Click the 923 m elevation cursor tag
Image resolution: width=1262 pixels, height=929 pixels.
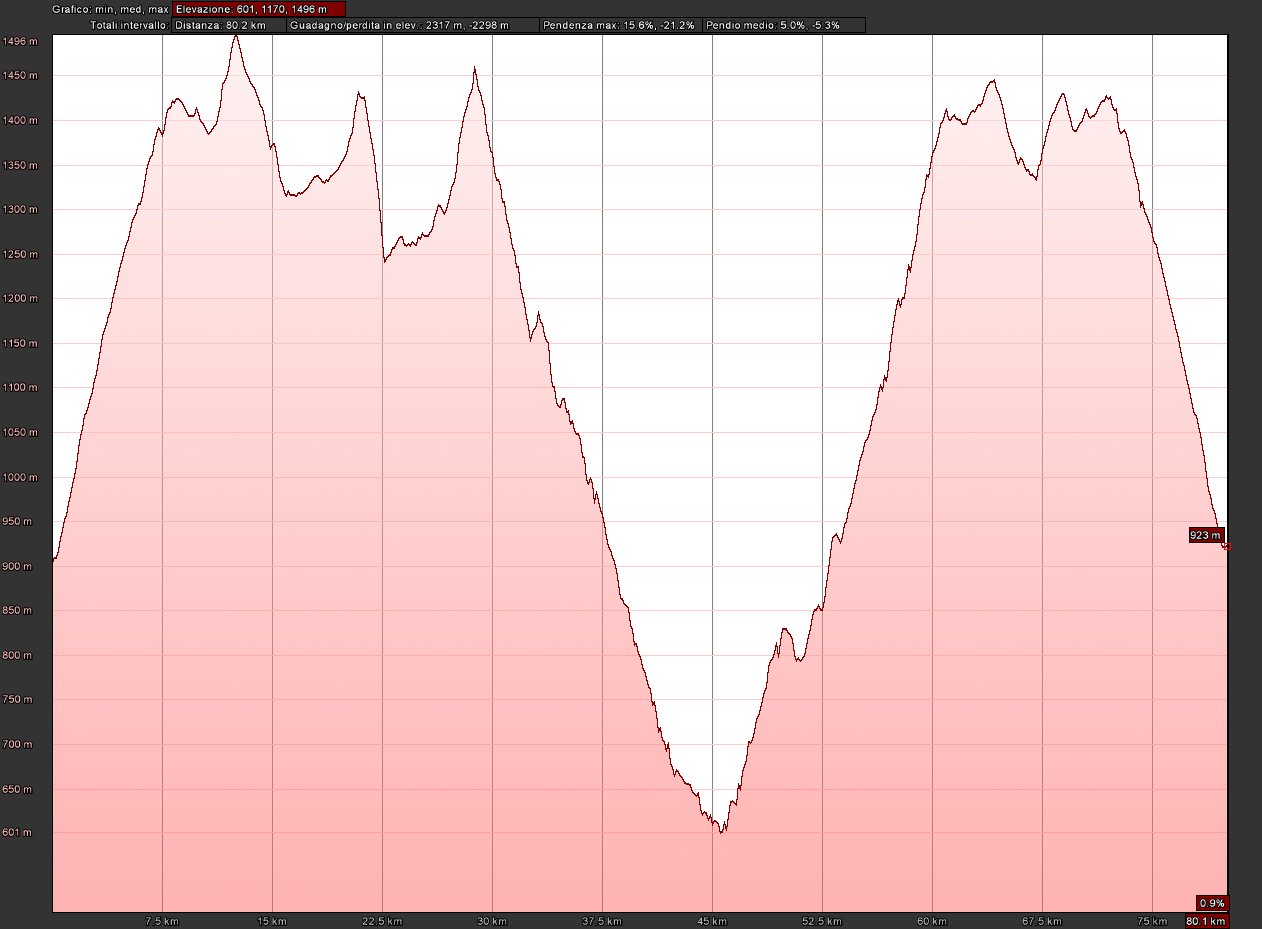[1205, 535]
